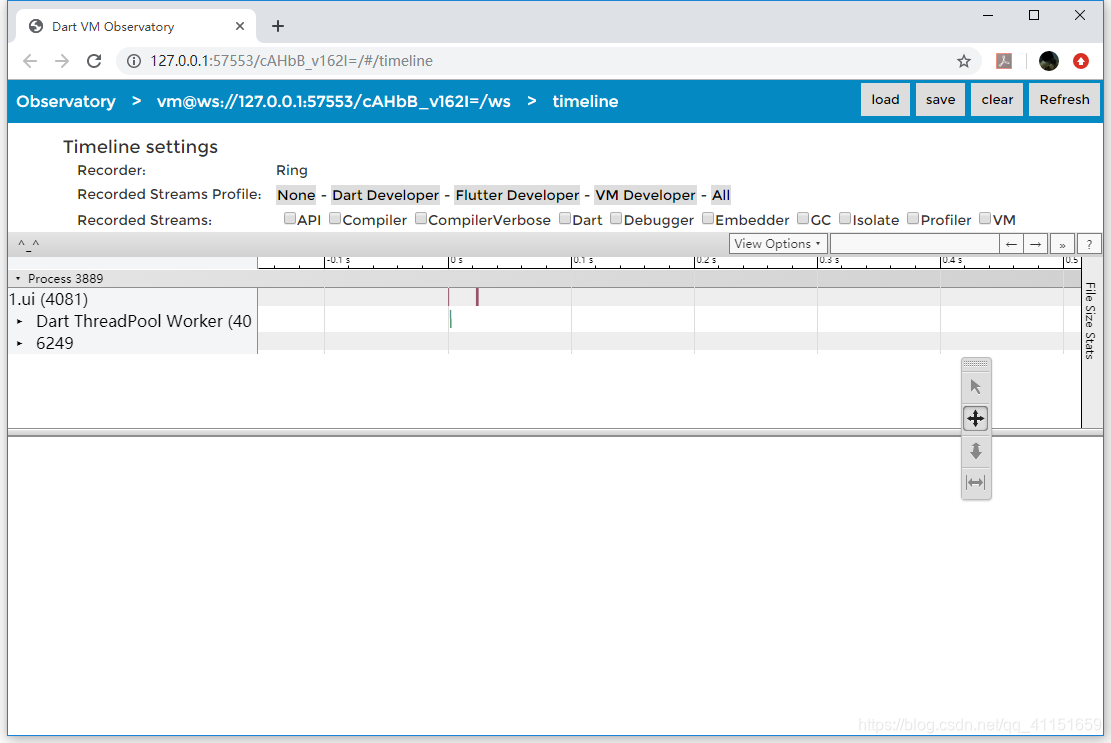Image resolution: width=1111 pixels, height=743 pixels.
Task: Click the Ring recorder value
Action: (292, 170)
